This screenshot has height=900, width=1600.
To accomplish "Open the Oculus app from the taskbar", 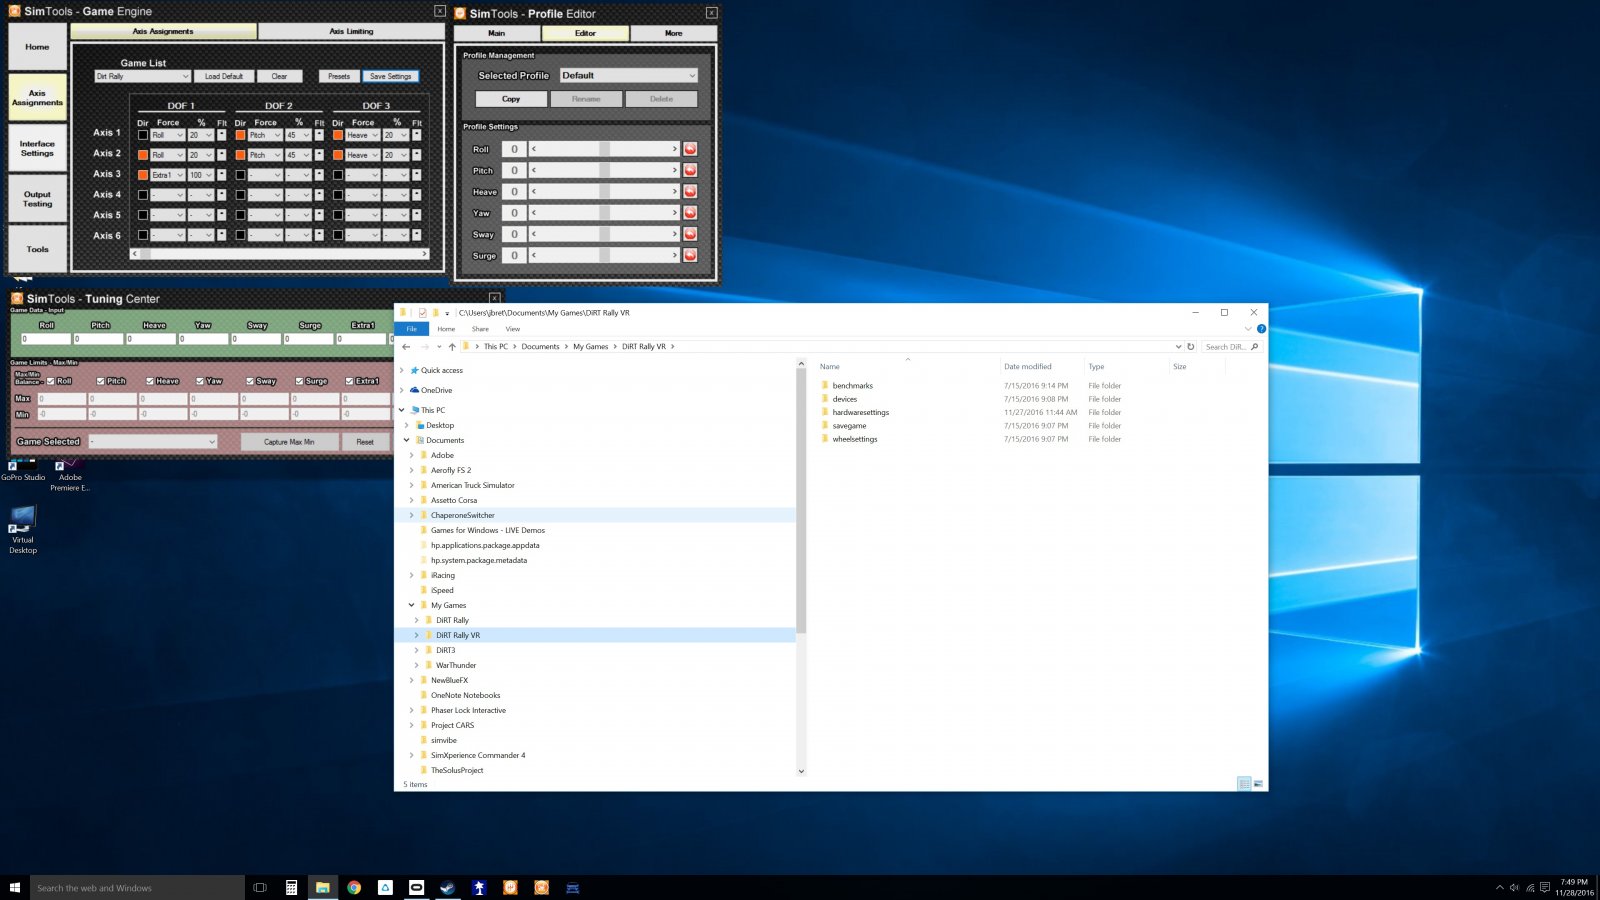I will pos(416,887).
